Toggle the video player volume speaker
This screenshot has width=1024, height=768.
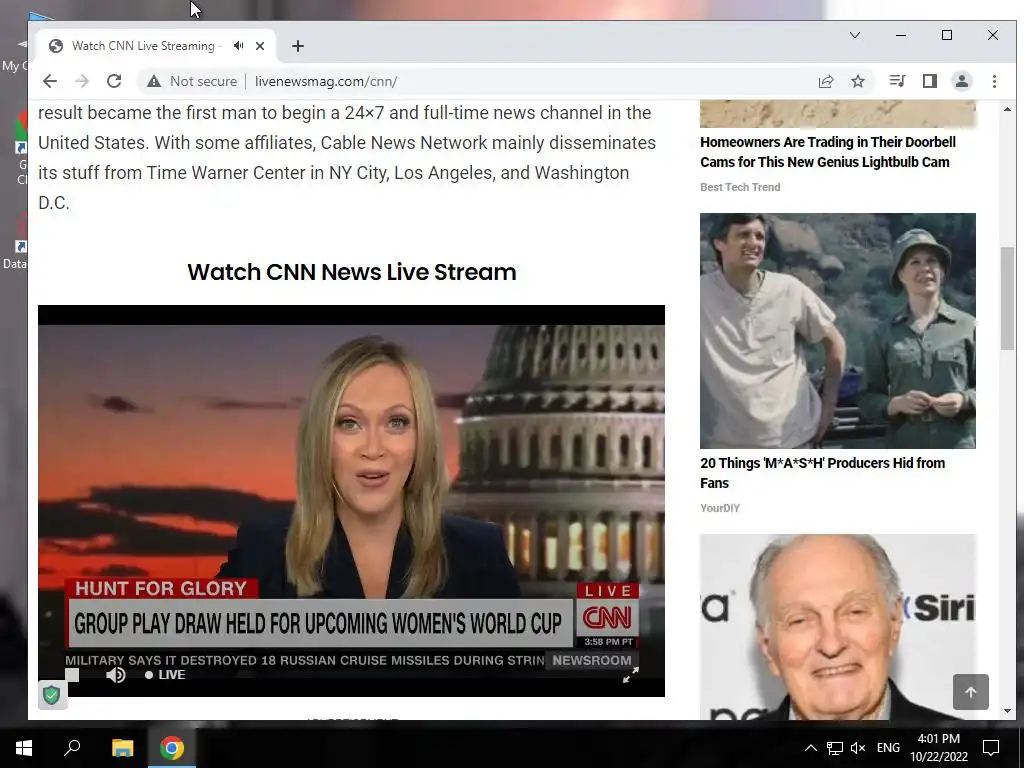pos(116,675)
